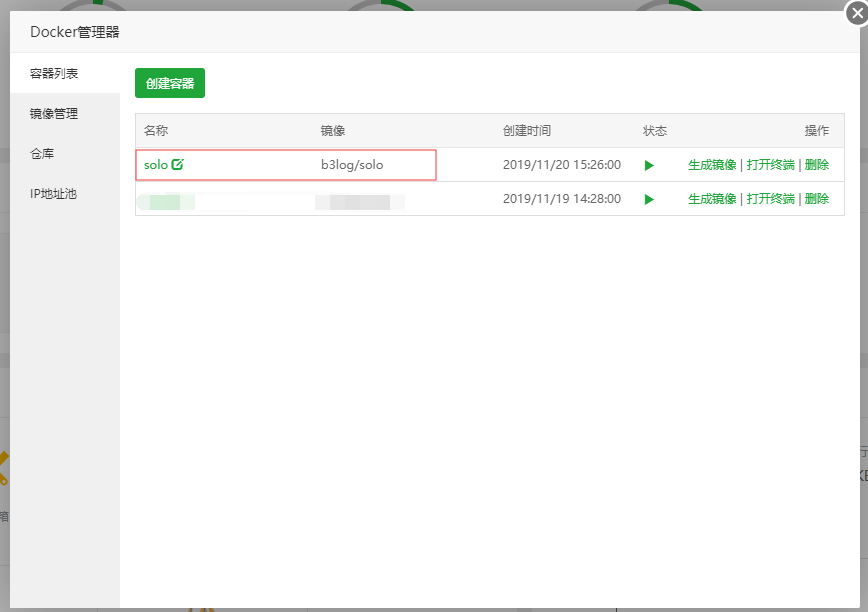Click 删除 in the 2019/11/19 row
Image resolution: width=868 pixels, height=612 pixels.
817,199
